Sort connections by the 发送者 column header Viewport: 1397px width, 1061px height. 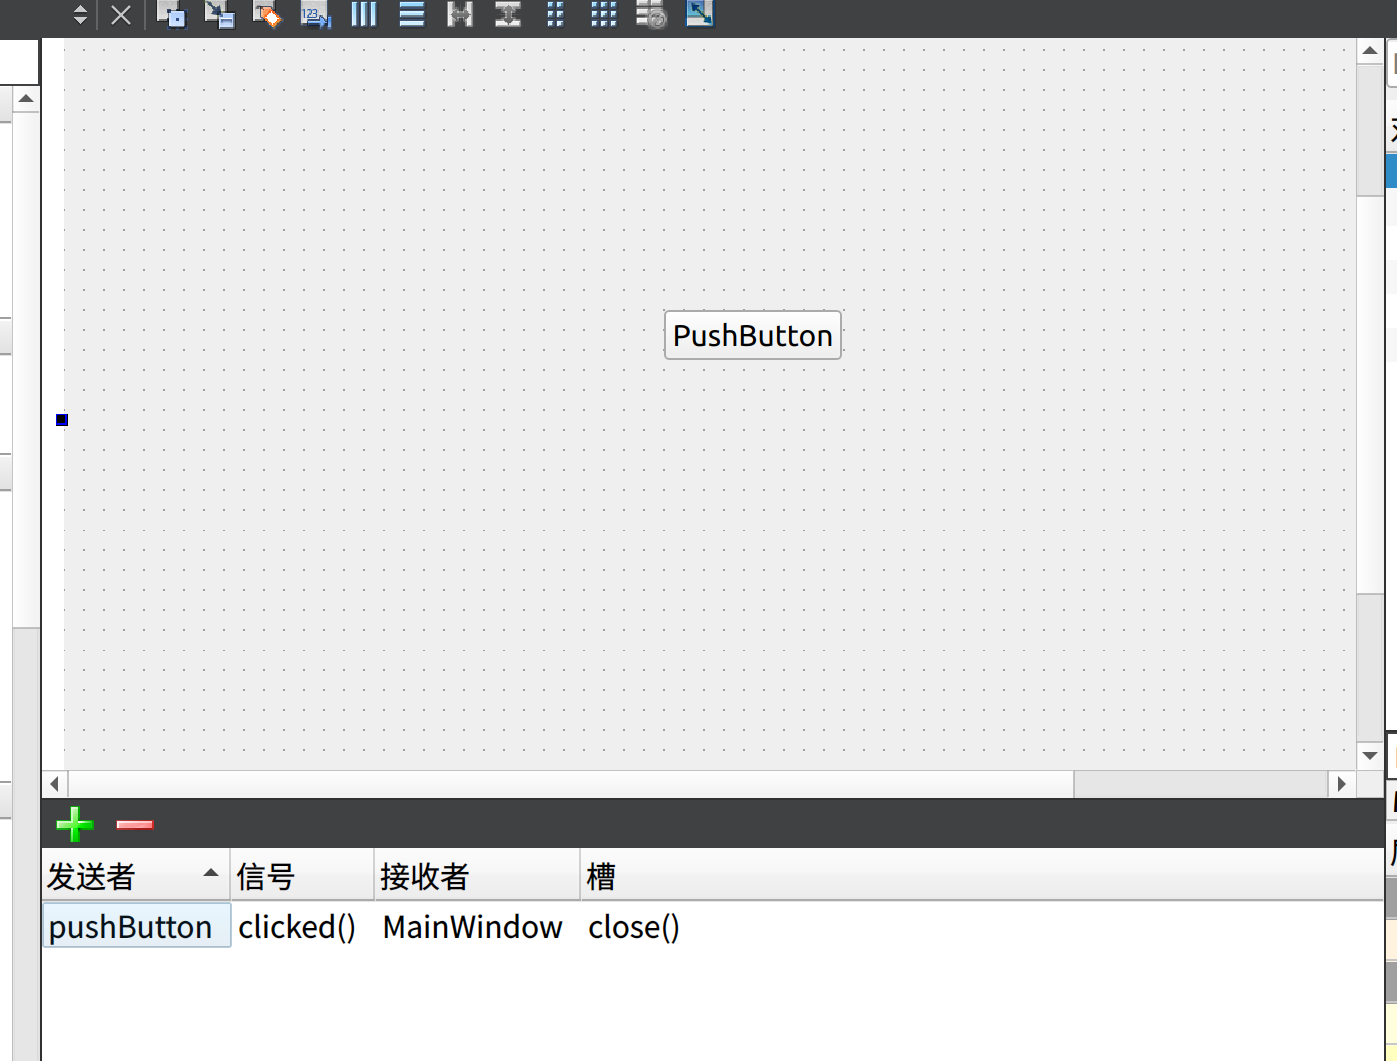click(x=136, y=876)
